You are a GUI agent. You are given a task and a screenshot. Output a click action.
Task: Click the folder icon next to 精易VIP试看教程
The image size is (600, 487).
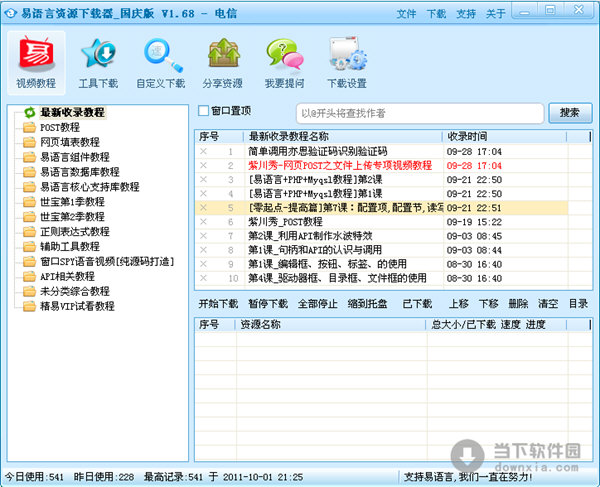[29, 306]
